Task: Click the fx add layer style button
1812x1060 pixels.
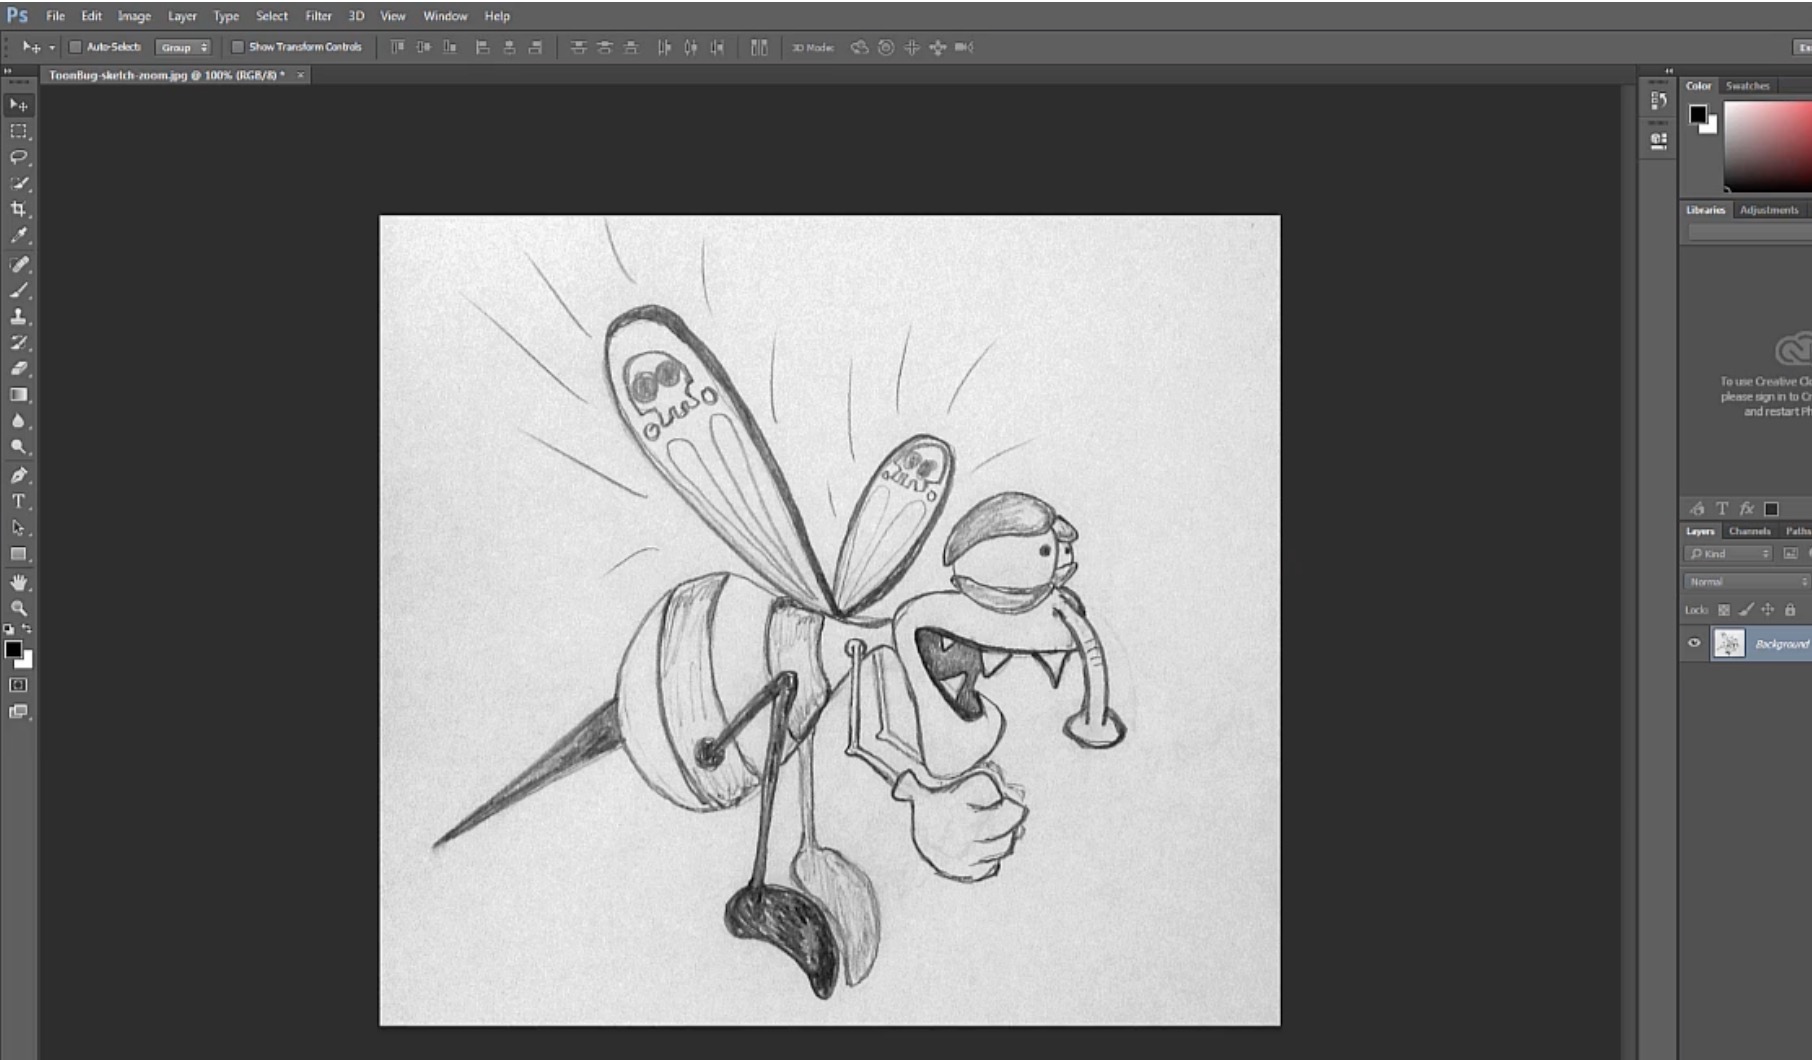Action: point(1745,508)
